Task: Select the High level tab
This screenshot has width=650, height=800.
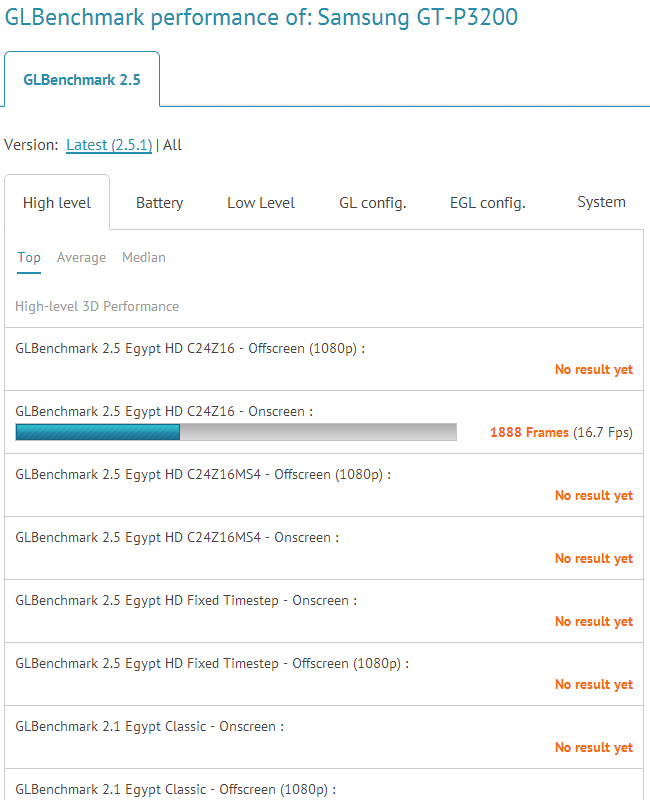Action: click(x=57, y=203)
